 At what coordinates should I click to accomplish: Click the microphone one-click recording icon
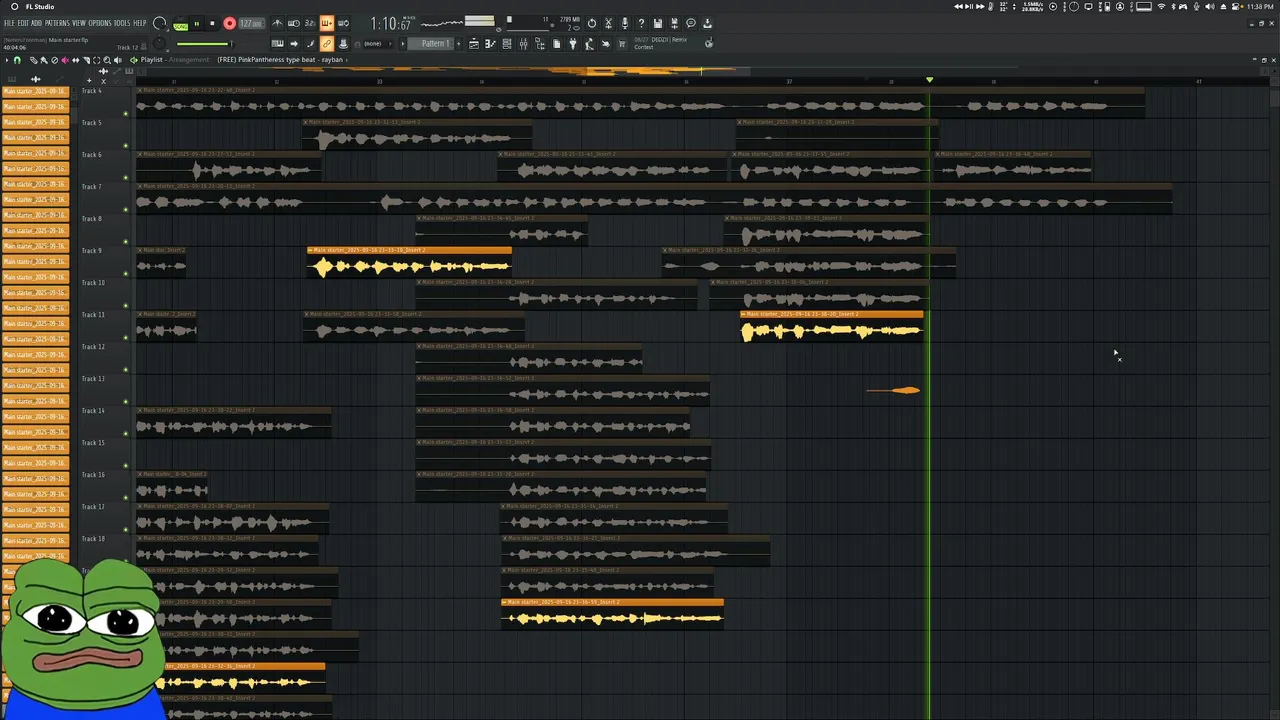[x=624, y=23]
